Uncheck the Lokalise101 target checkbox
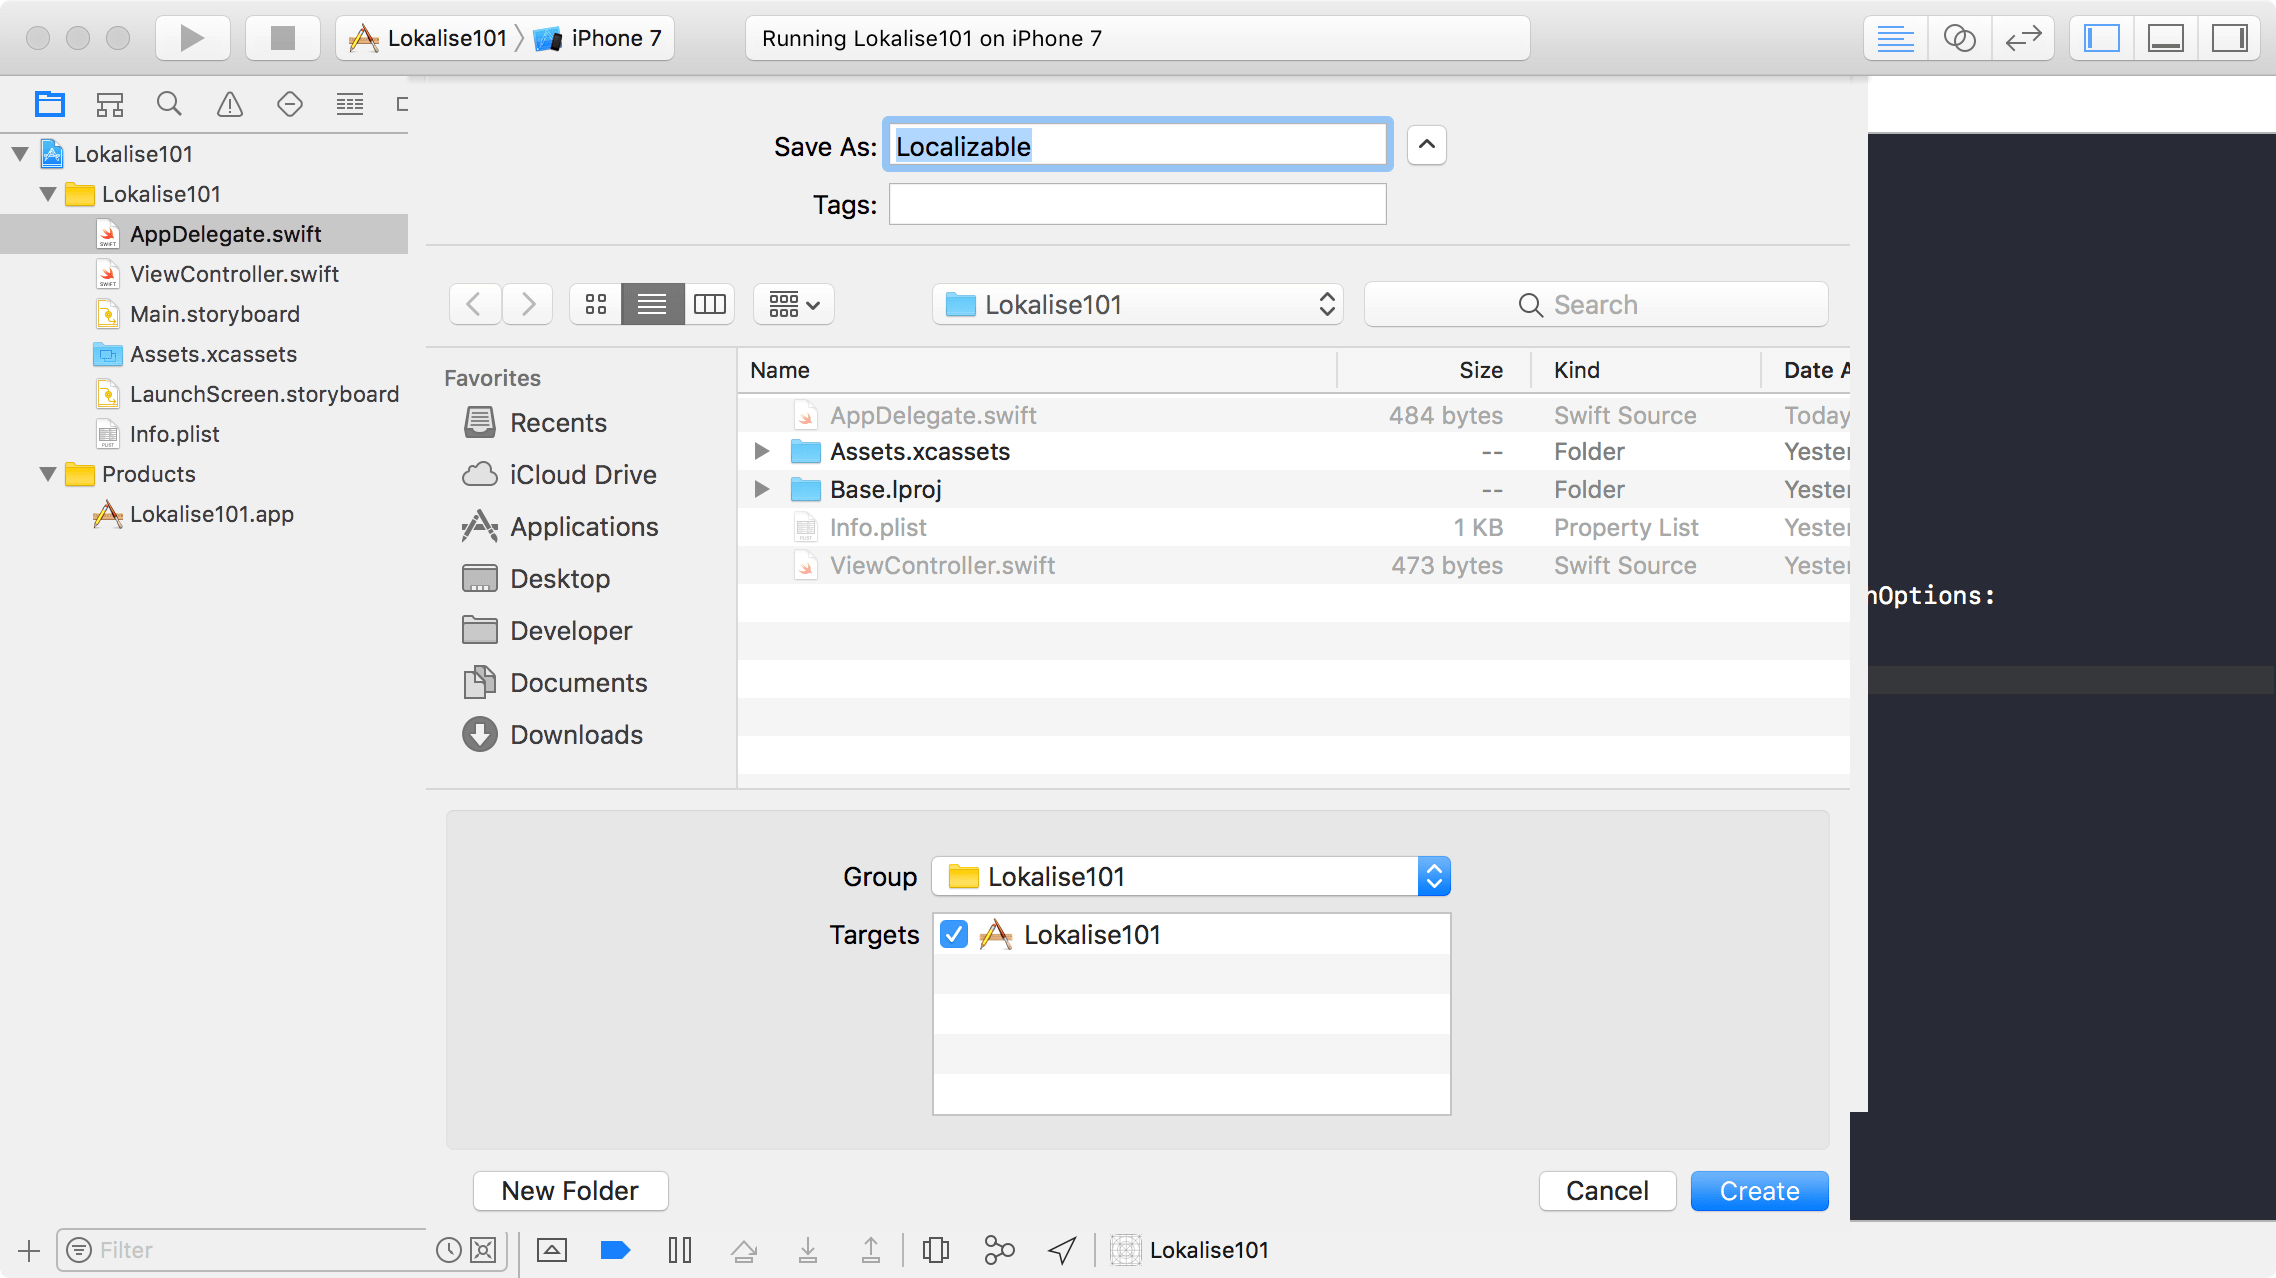The width and height of the screenshot is (2276, 1278). click(x=954, y=934)
